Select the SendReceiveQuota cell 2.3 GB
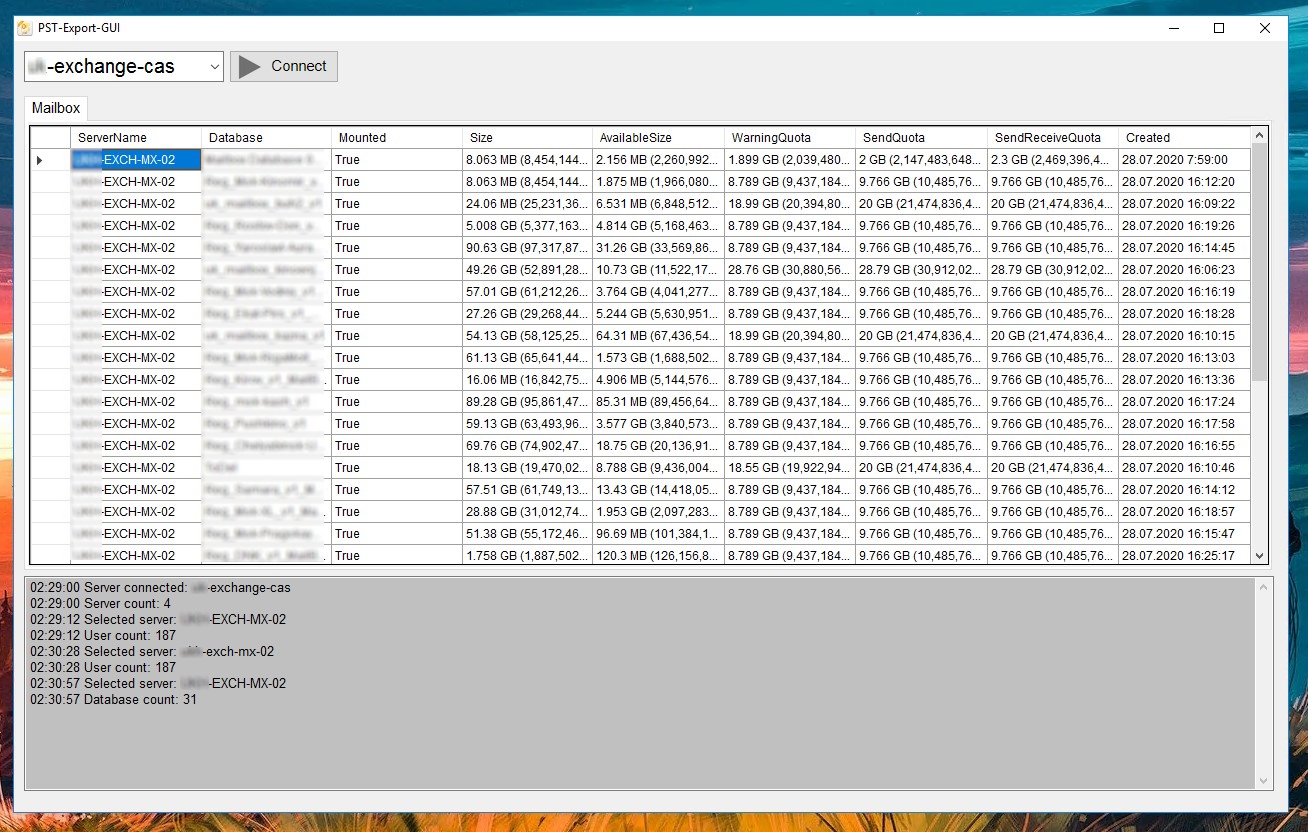 (1053, 160)
